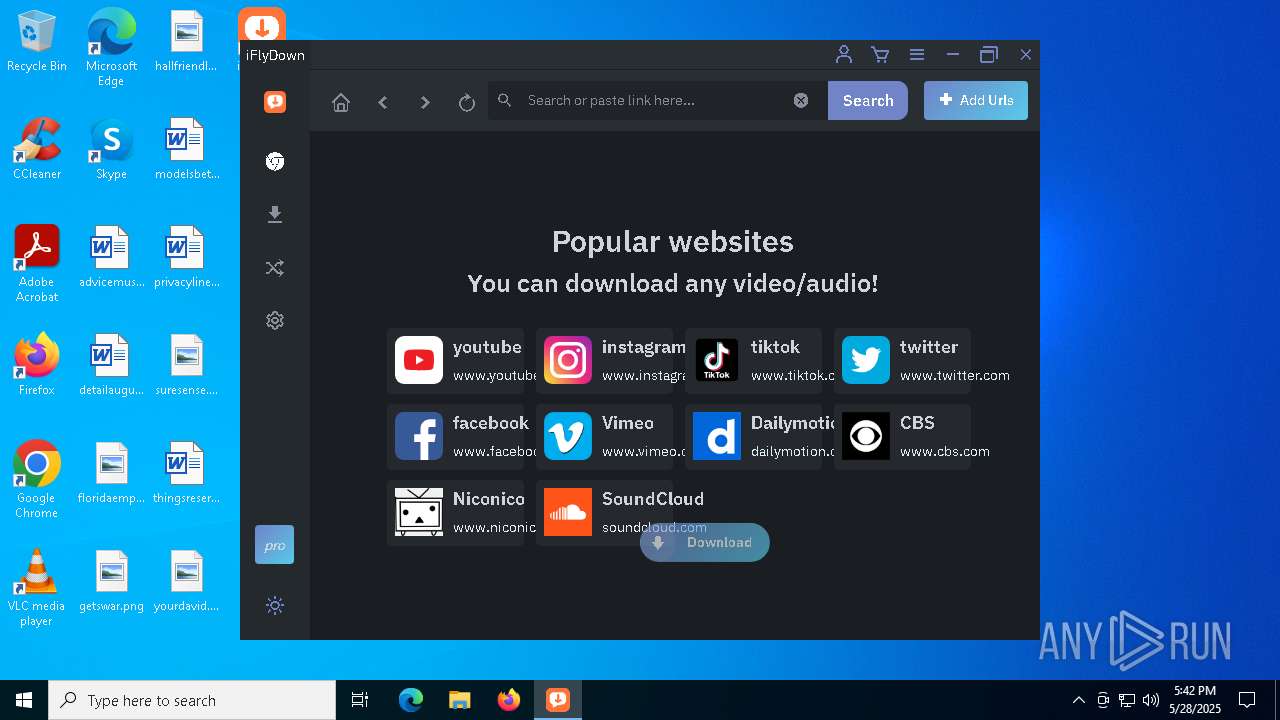Select VLC media player desktop shortcut
The height and width of the screenshot is (720, 1280).
pos(37,588)
